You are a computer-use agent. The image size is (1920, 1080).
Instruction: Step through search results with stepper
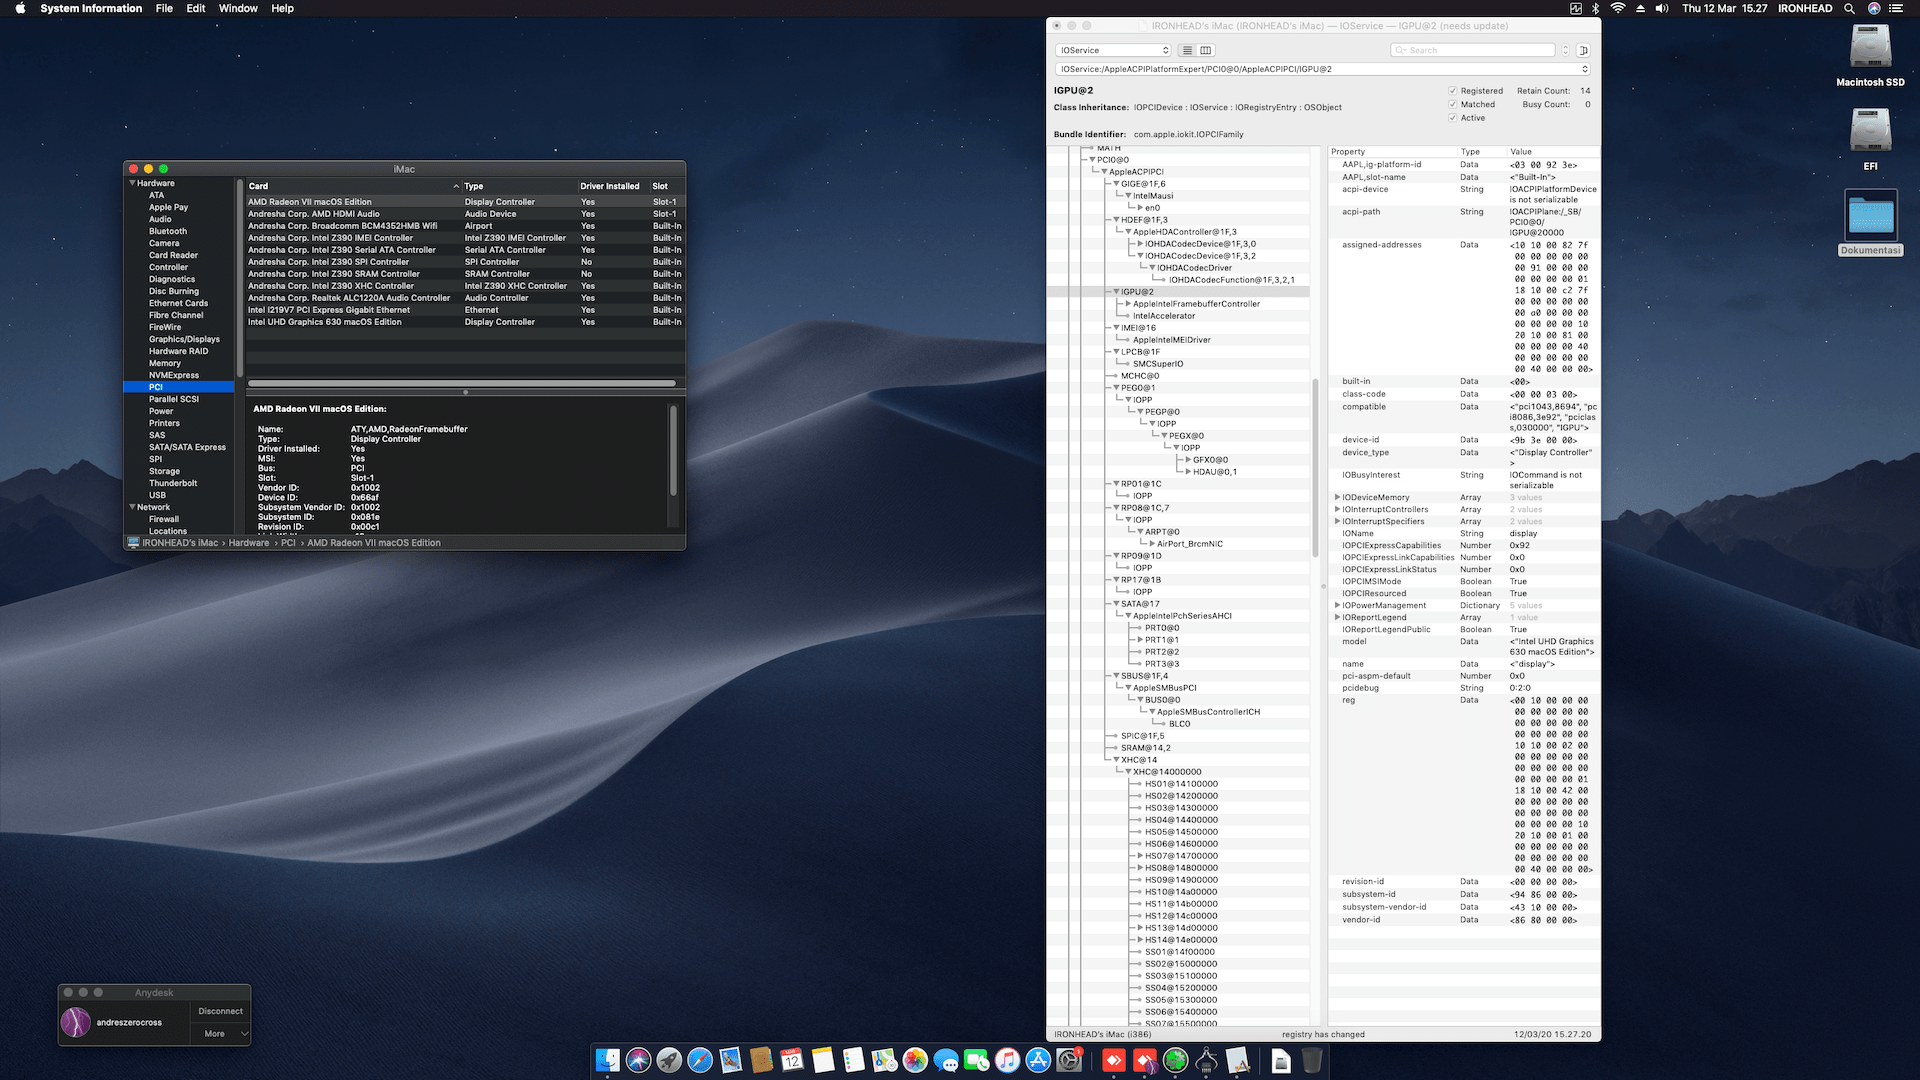[1565, 50]
